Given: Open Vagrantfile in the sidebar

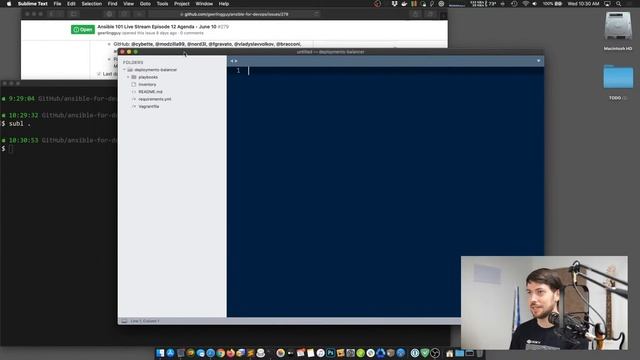Looking at the screenshot, I should (x=149, y=107).
